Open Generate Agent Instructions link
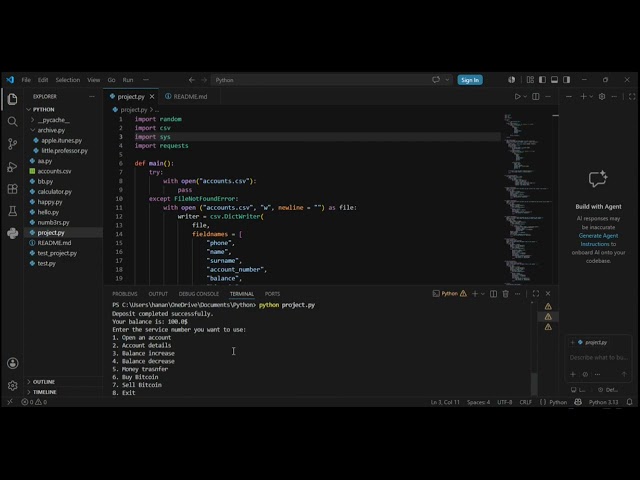 pyautogui.click(x=598, y=240)
